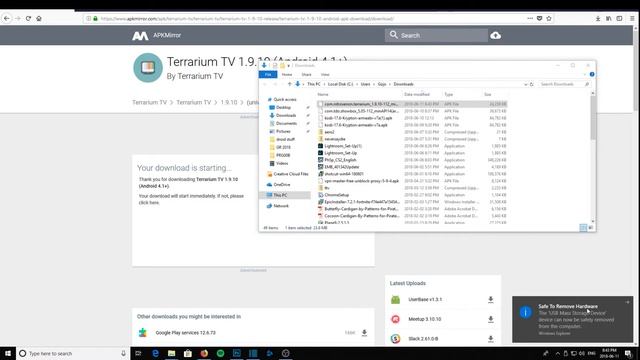Open the Home ribbon tab in Explorer

pyautogui.click(x=287, y=75)
